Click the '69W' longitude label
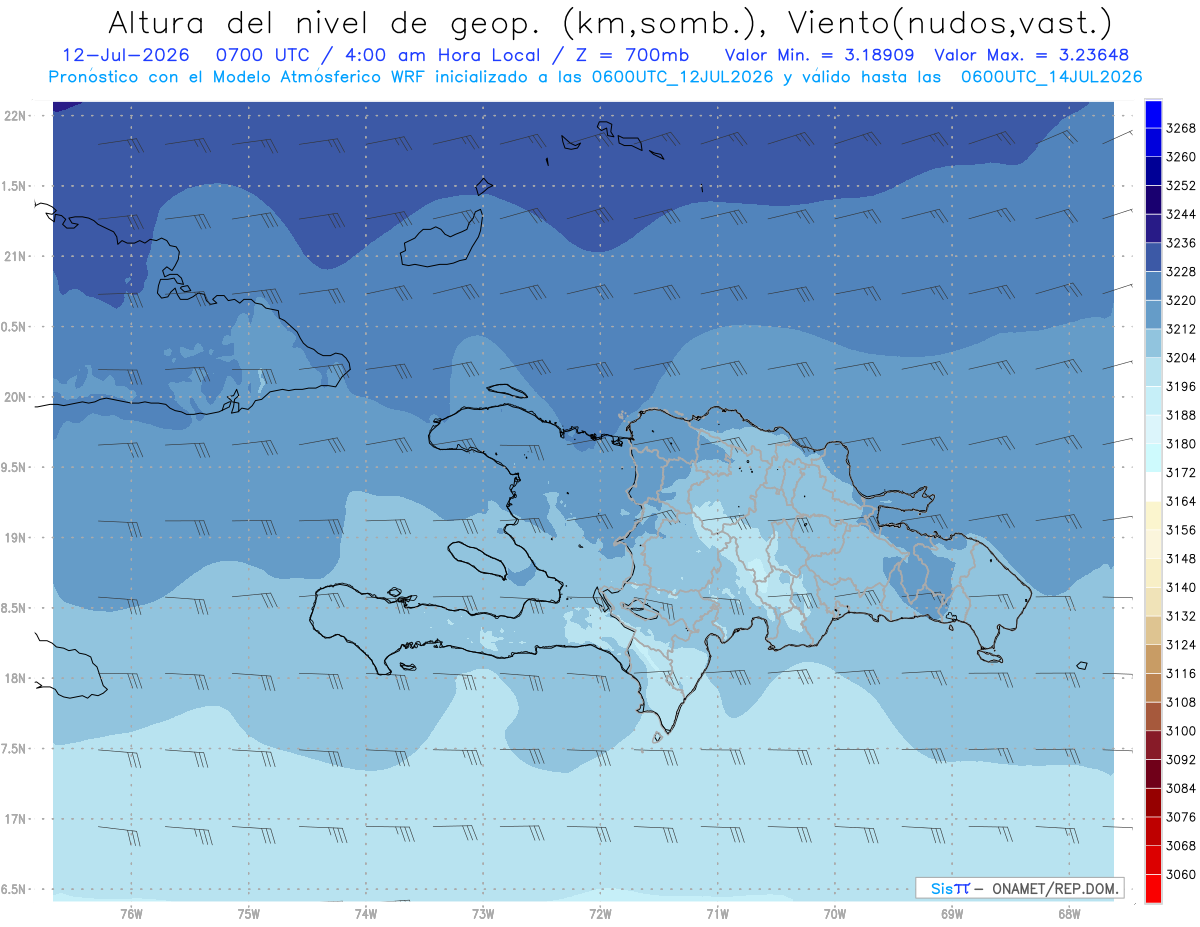The height and width of the screenshot is (927, 1200). point(952,913)
